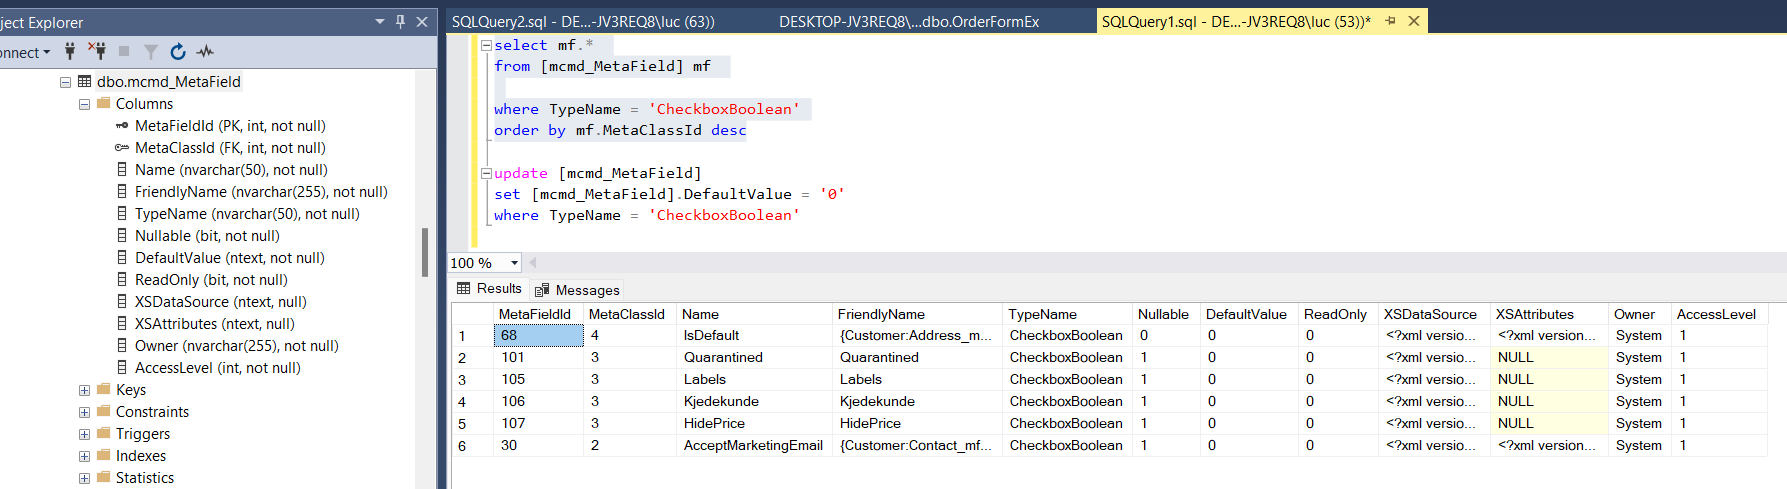
Task: Collapse the dbo.mcmd_MetaField table node
Action: [65, 82]
